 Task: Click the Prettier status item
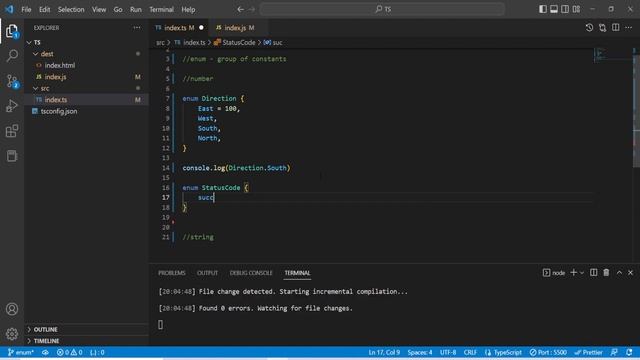[x=588, y=352]
